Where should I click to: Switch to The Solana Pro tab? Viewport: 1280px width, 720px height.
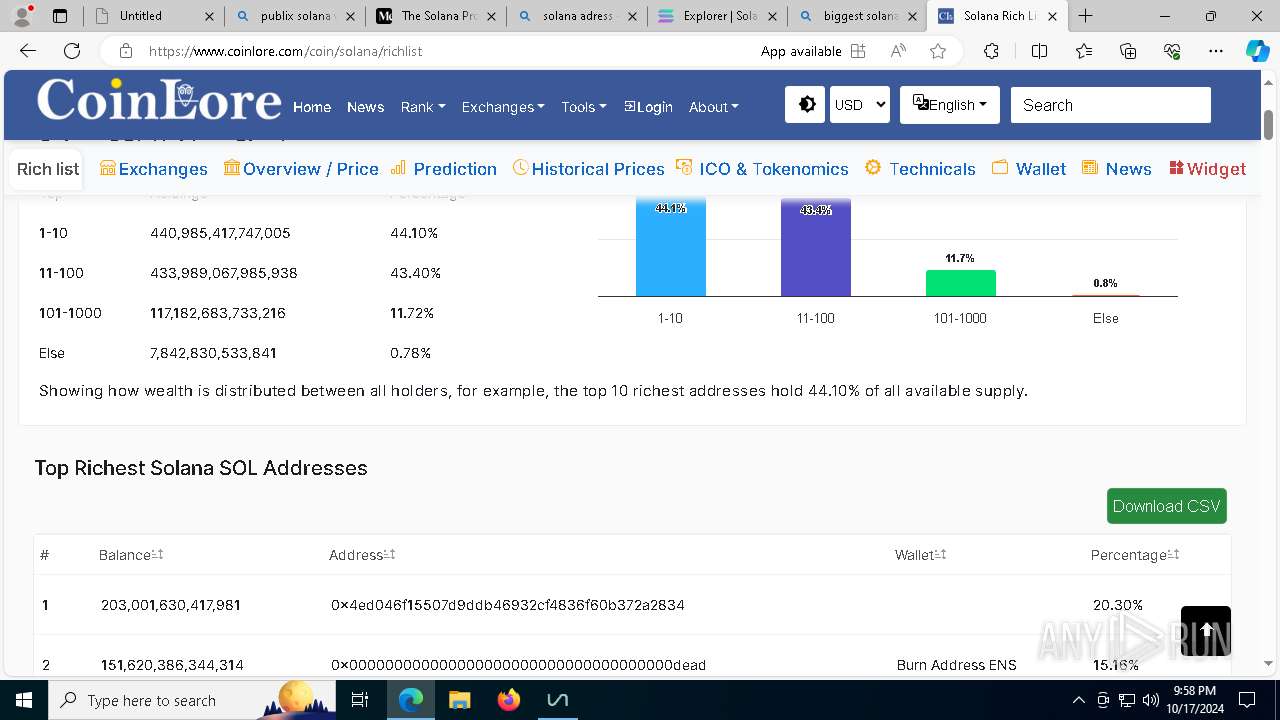pyautogui.click(x=436, y=16)
